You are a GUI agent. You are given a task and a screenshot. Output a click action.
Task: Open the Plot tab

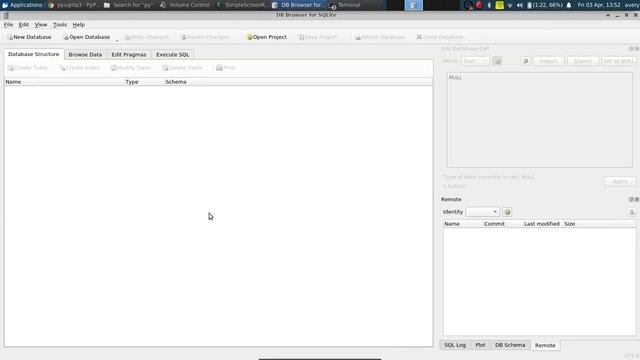point(480,345)
